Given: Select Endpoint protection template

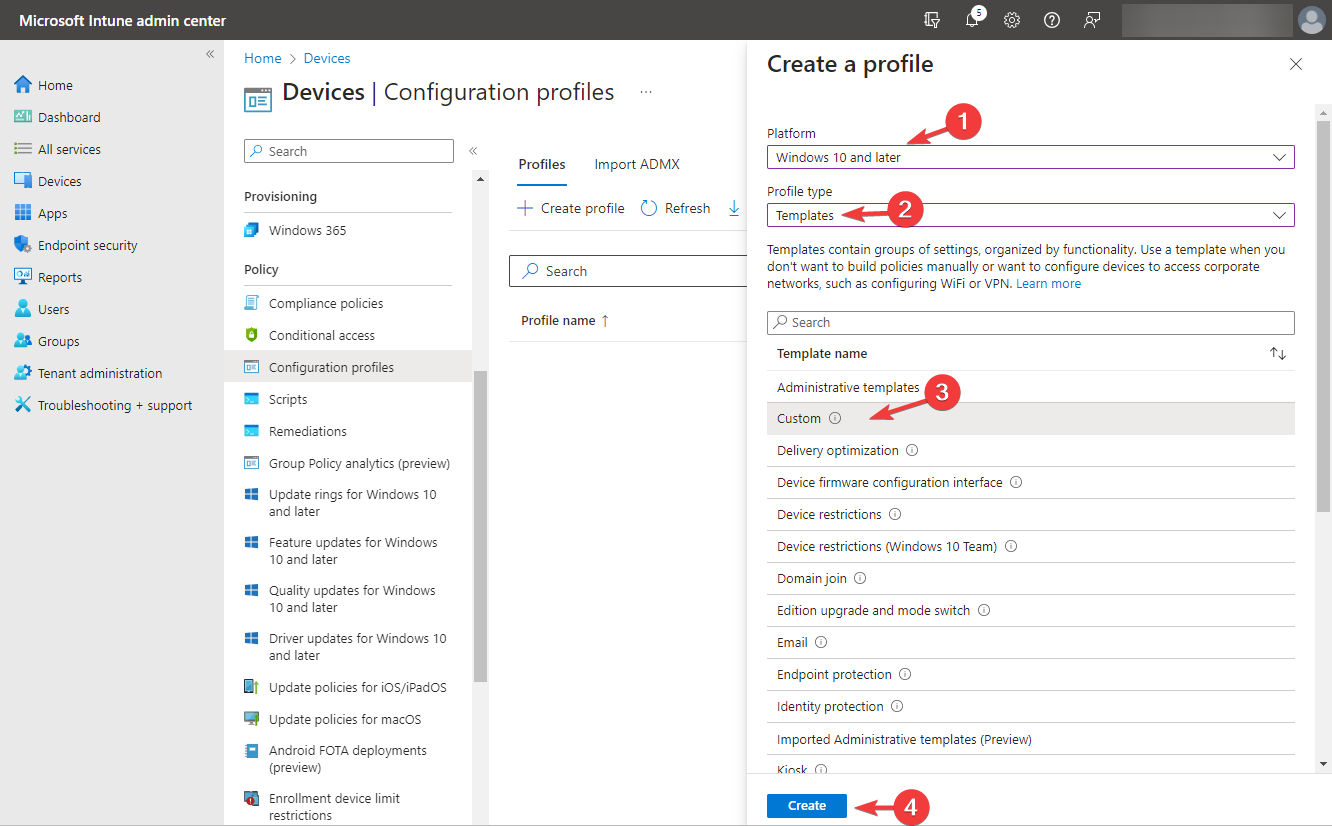Looking at the screenshot, I should tap(1030, 674).
